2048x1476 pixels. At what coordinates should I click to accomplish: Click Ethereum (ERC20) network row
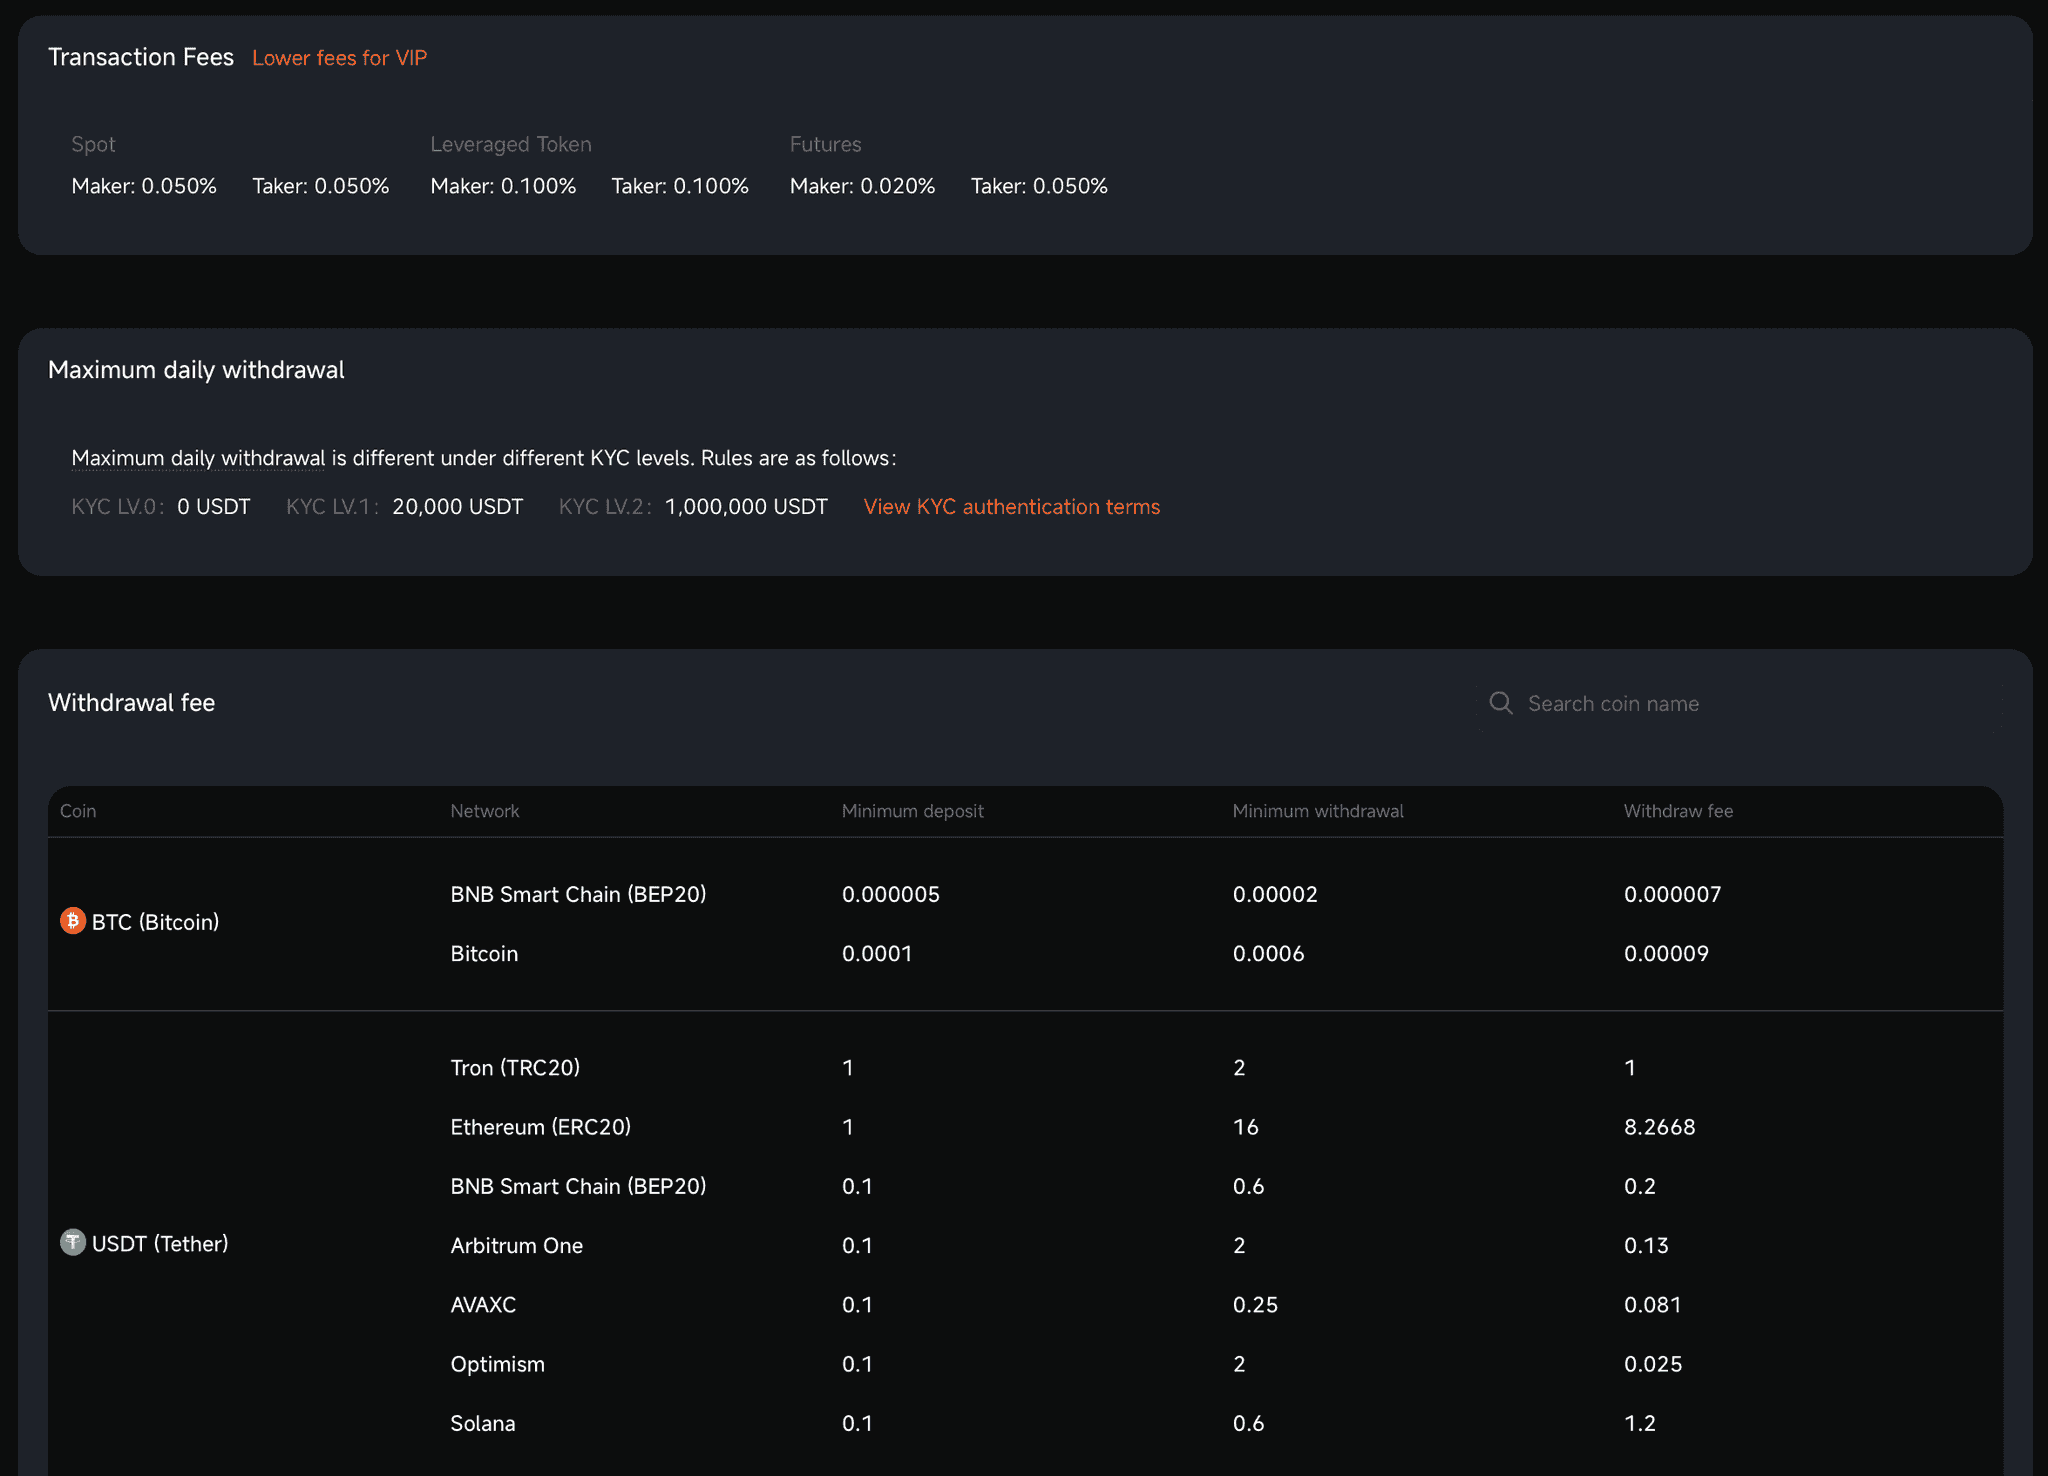541,1127
